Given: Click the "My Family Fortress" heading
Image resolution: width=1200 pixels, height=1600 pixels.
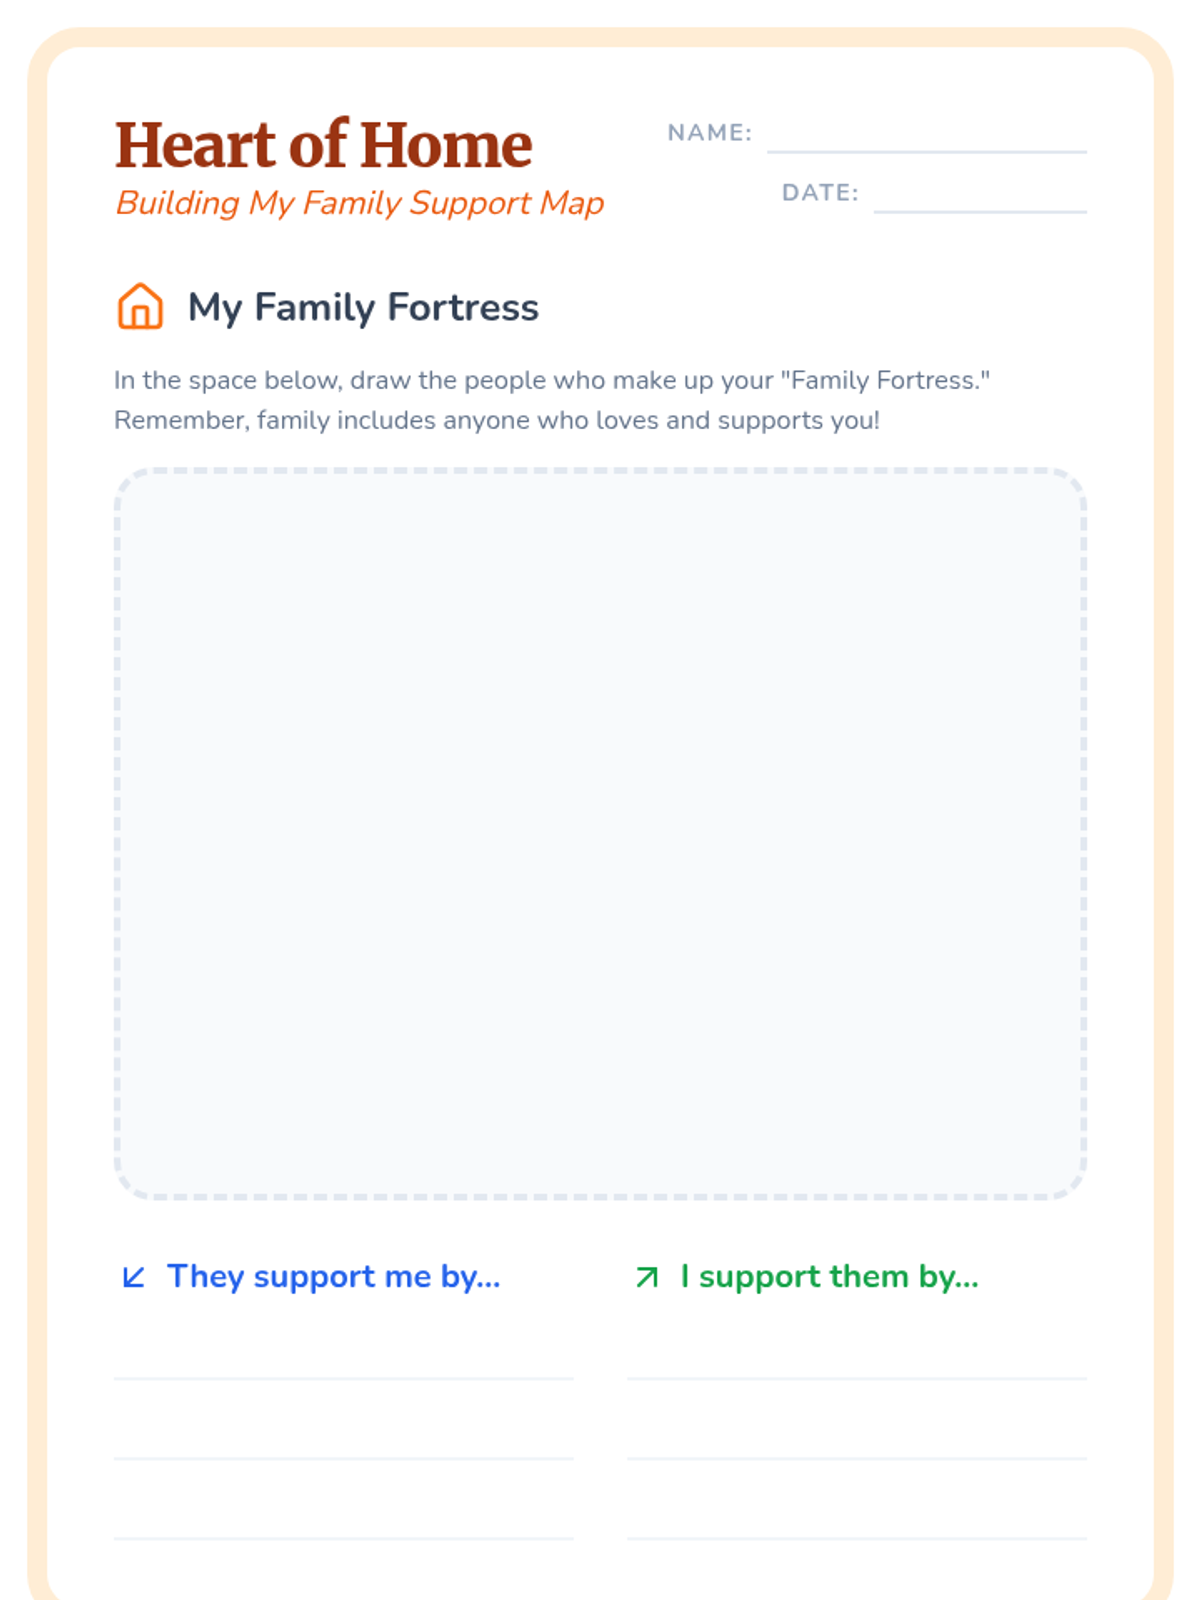Looking at the screenshot, I should pos(363,307).
